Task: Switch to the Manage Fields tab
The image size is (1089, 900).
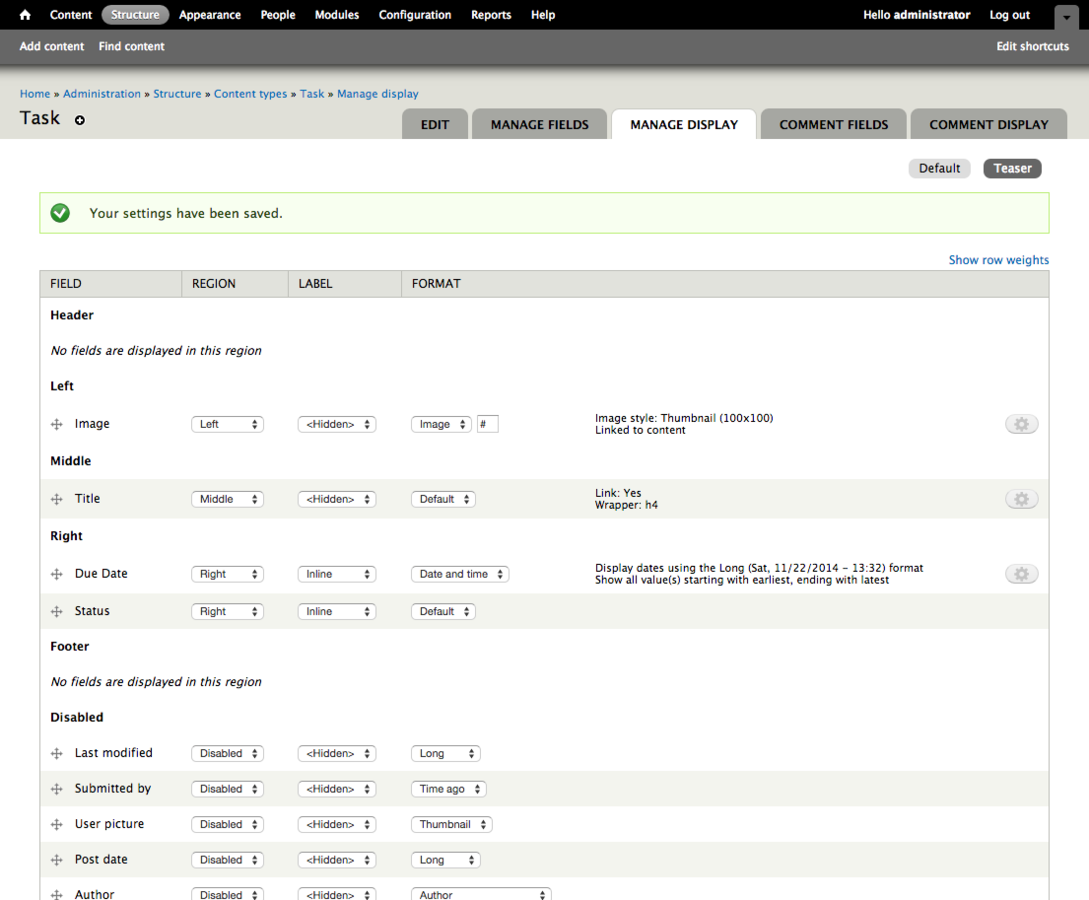Action: [x=540, y=124]
